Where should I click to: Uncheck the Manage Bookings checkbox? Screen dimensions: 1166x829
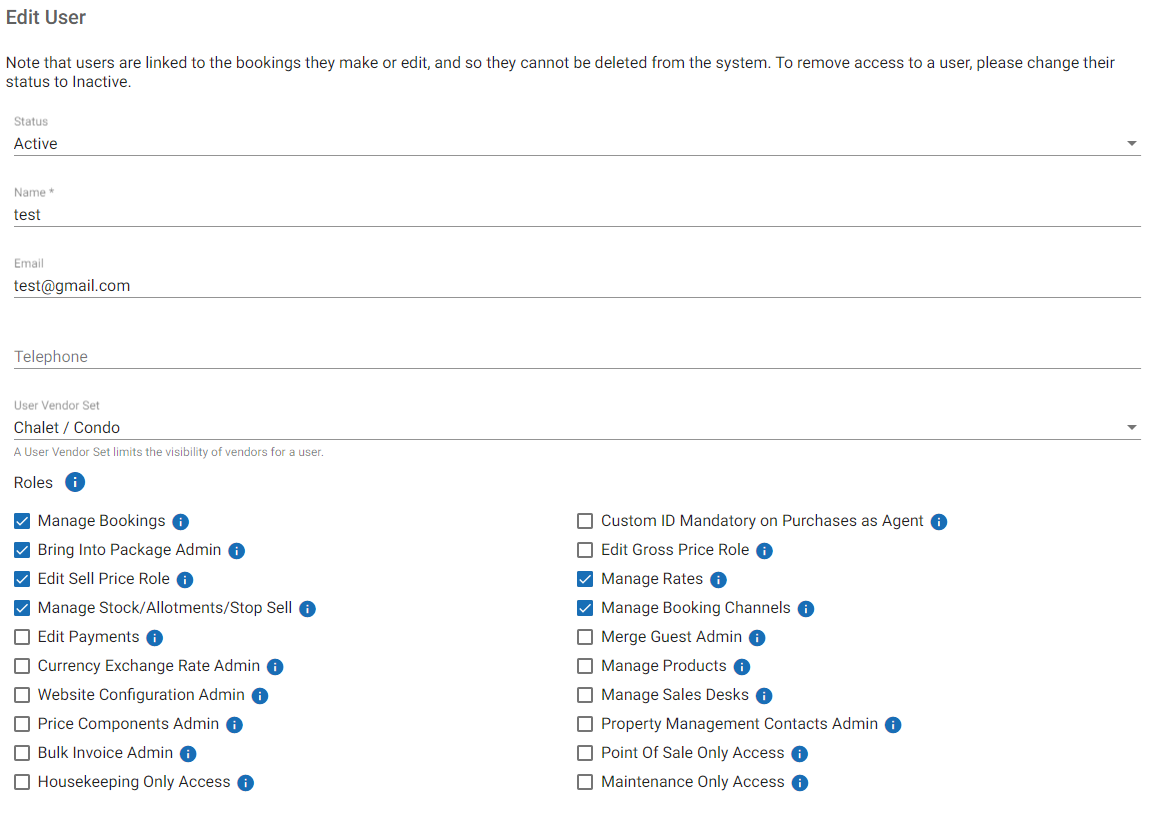coord(22,521)
